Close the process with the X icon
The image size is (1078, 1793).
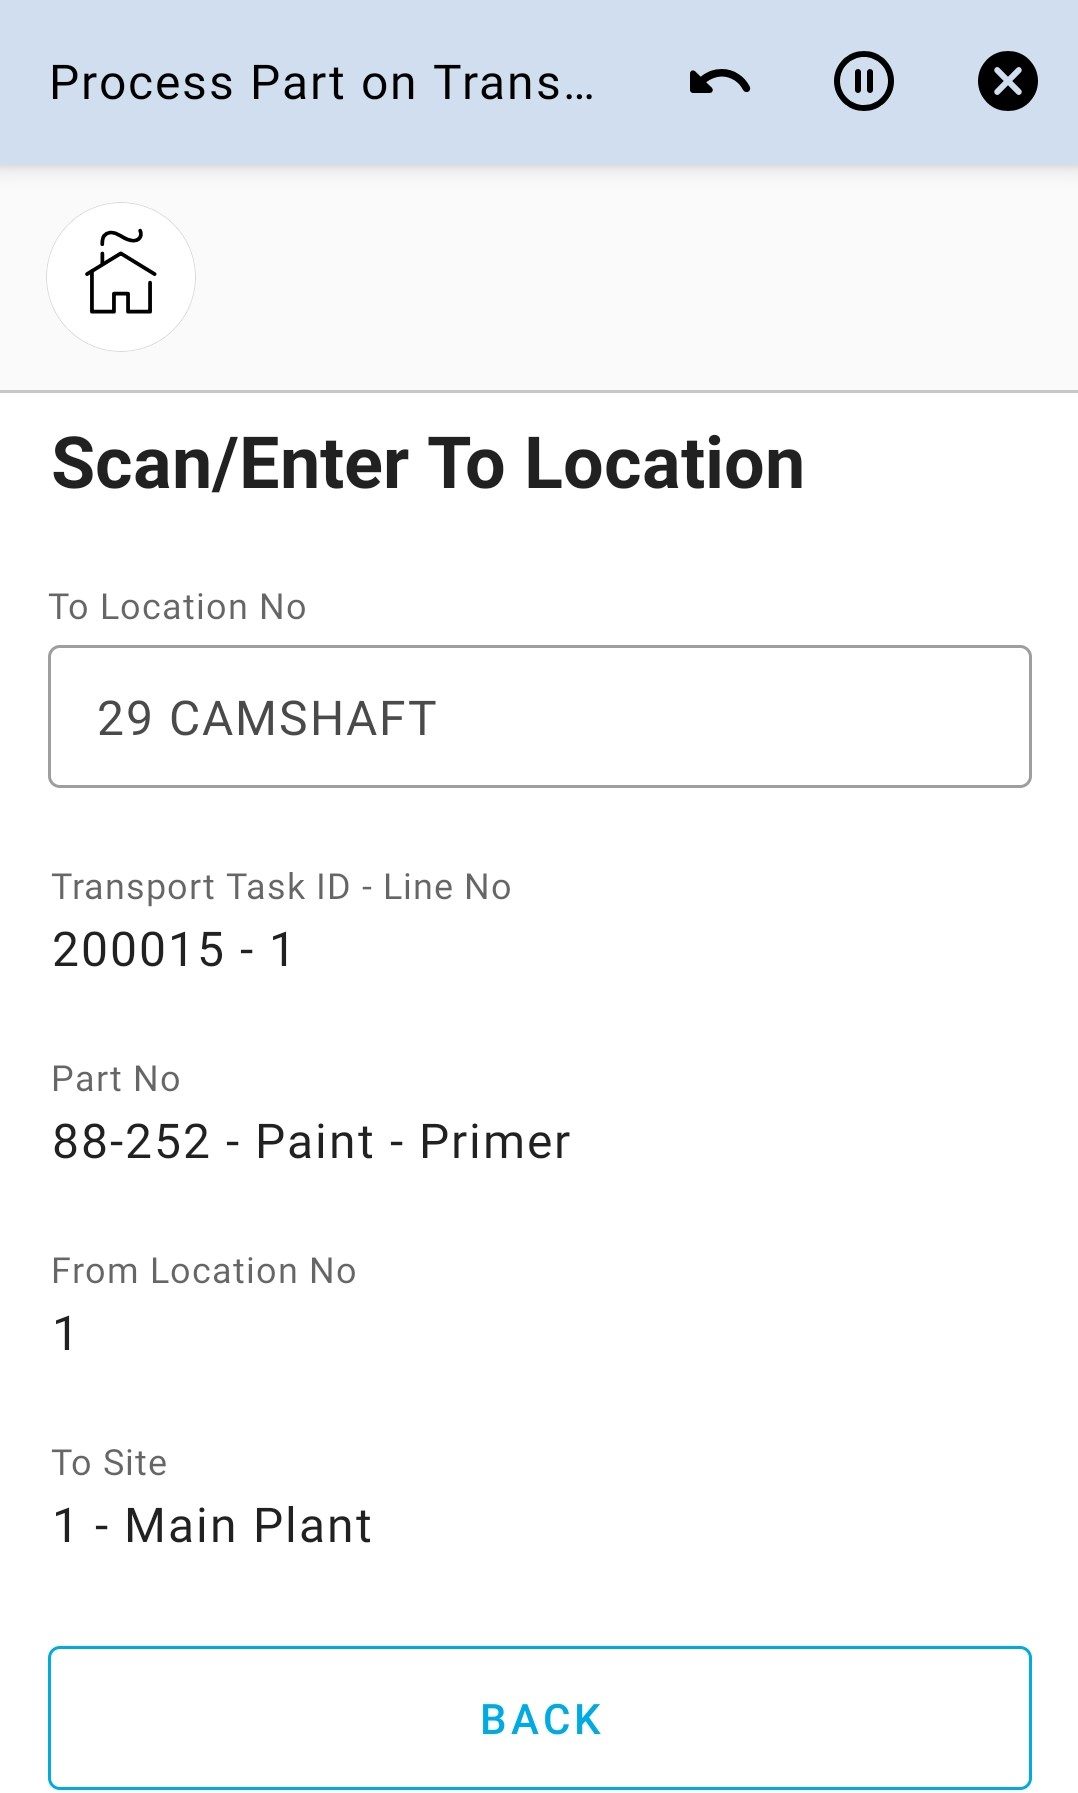click(1007, 82)
